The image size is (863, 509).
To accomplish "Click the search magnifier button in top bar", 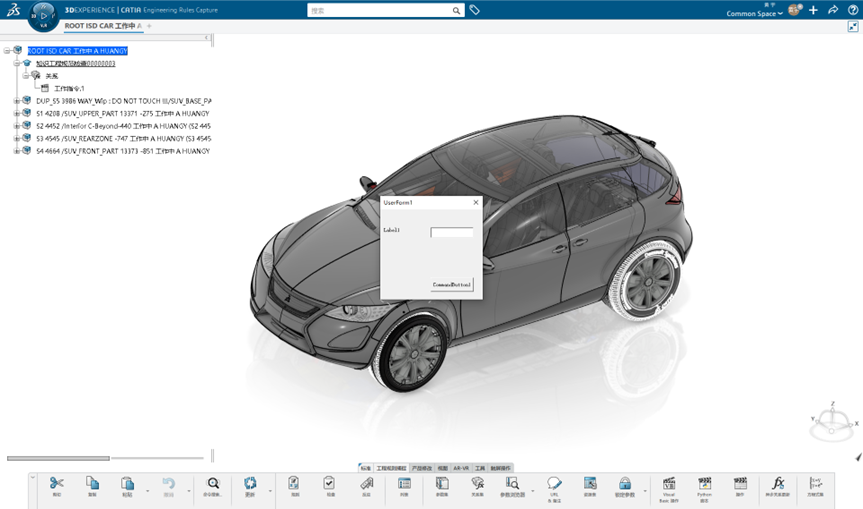I will click(x=456, y=10).
